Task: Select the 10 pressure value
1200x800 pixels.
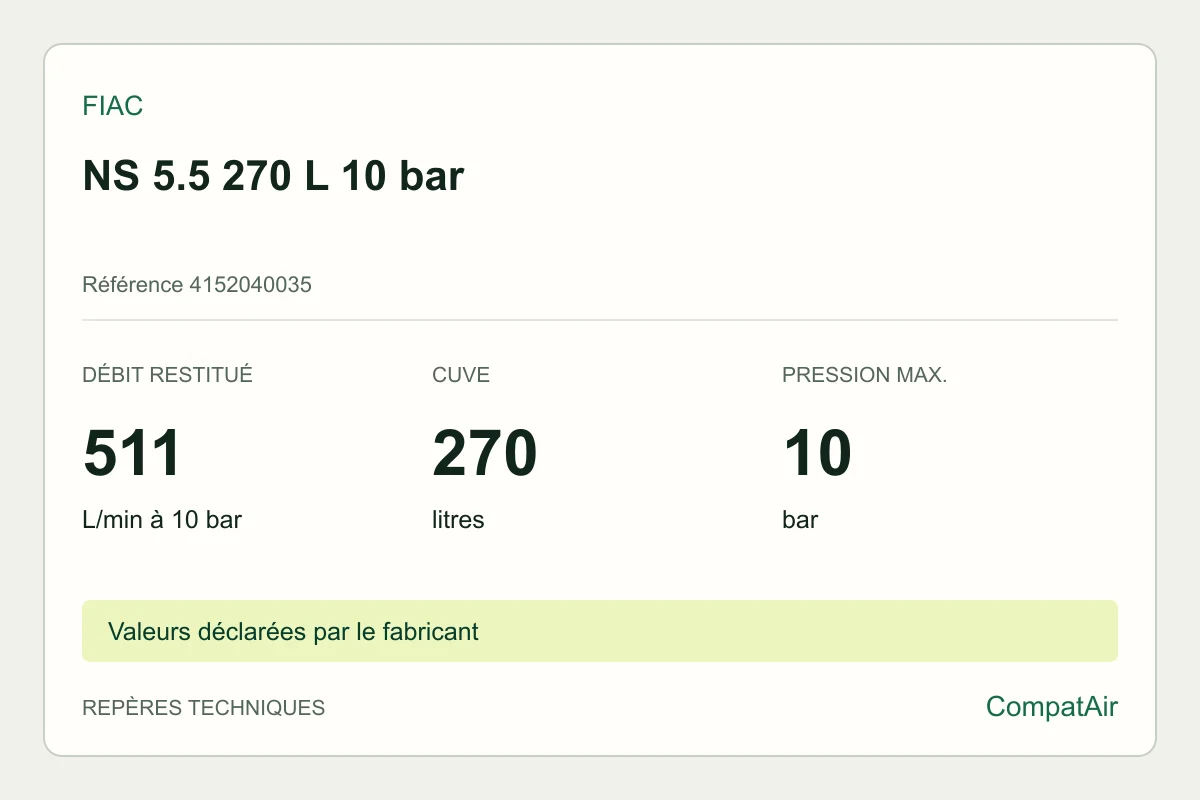Action: 817,453
